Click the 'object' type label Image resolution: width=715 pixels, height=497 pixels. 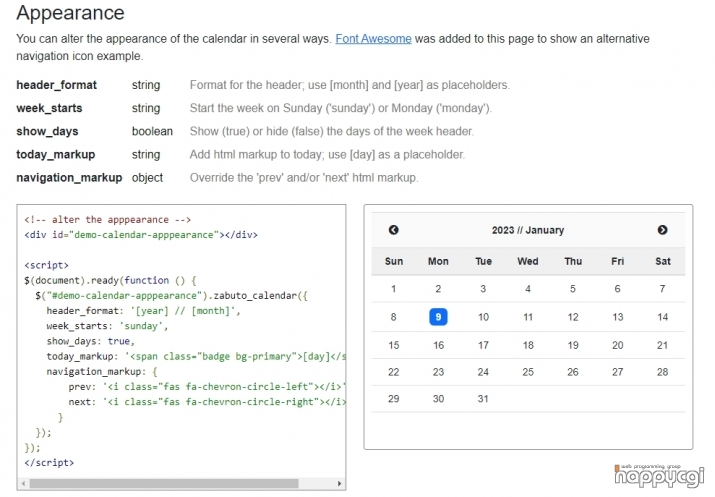coord(147,178)
